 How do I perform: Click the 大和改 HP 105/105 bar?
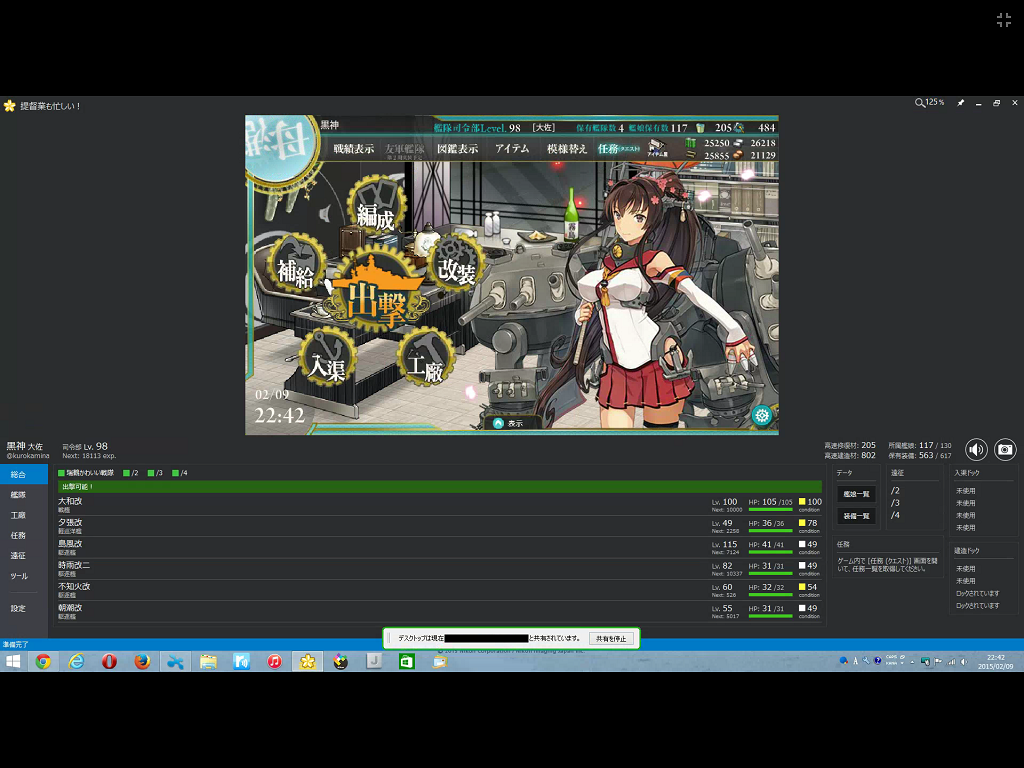[770, 509]
